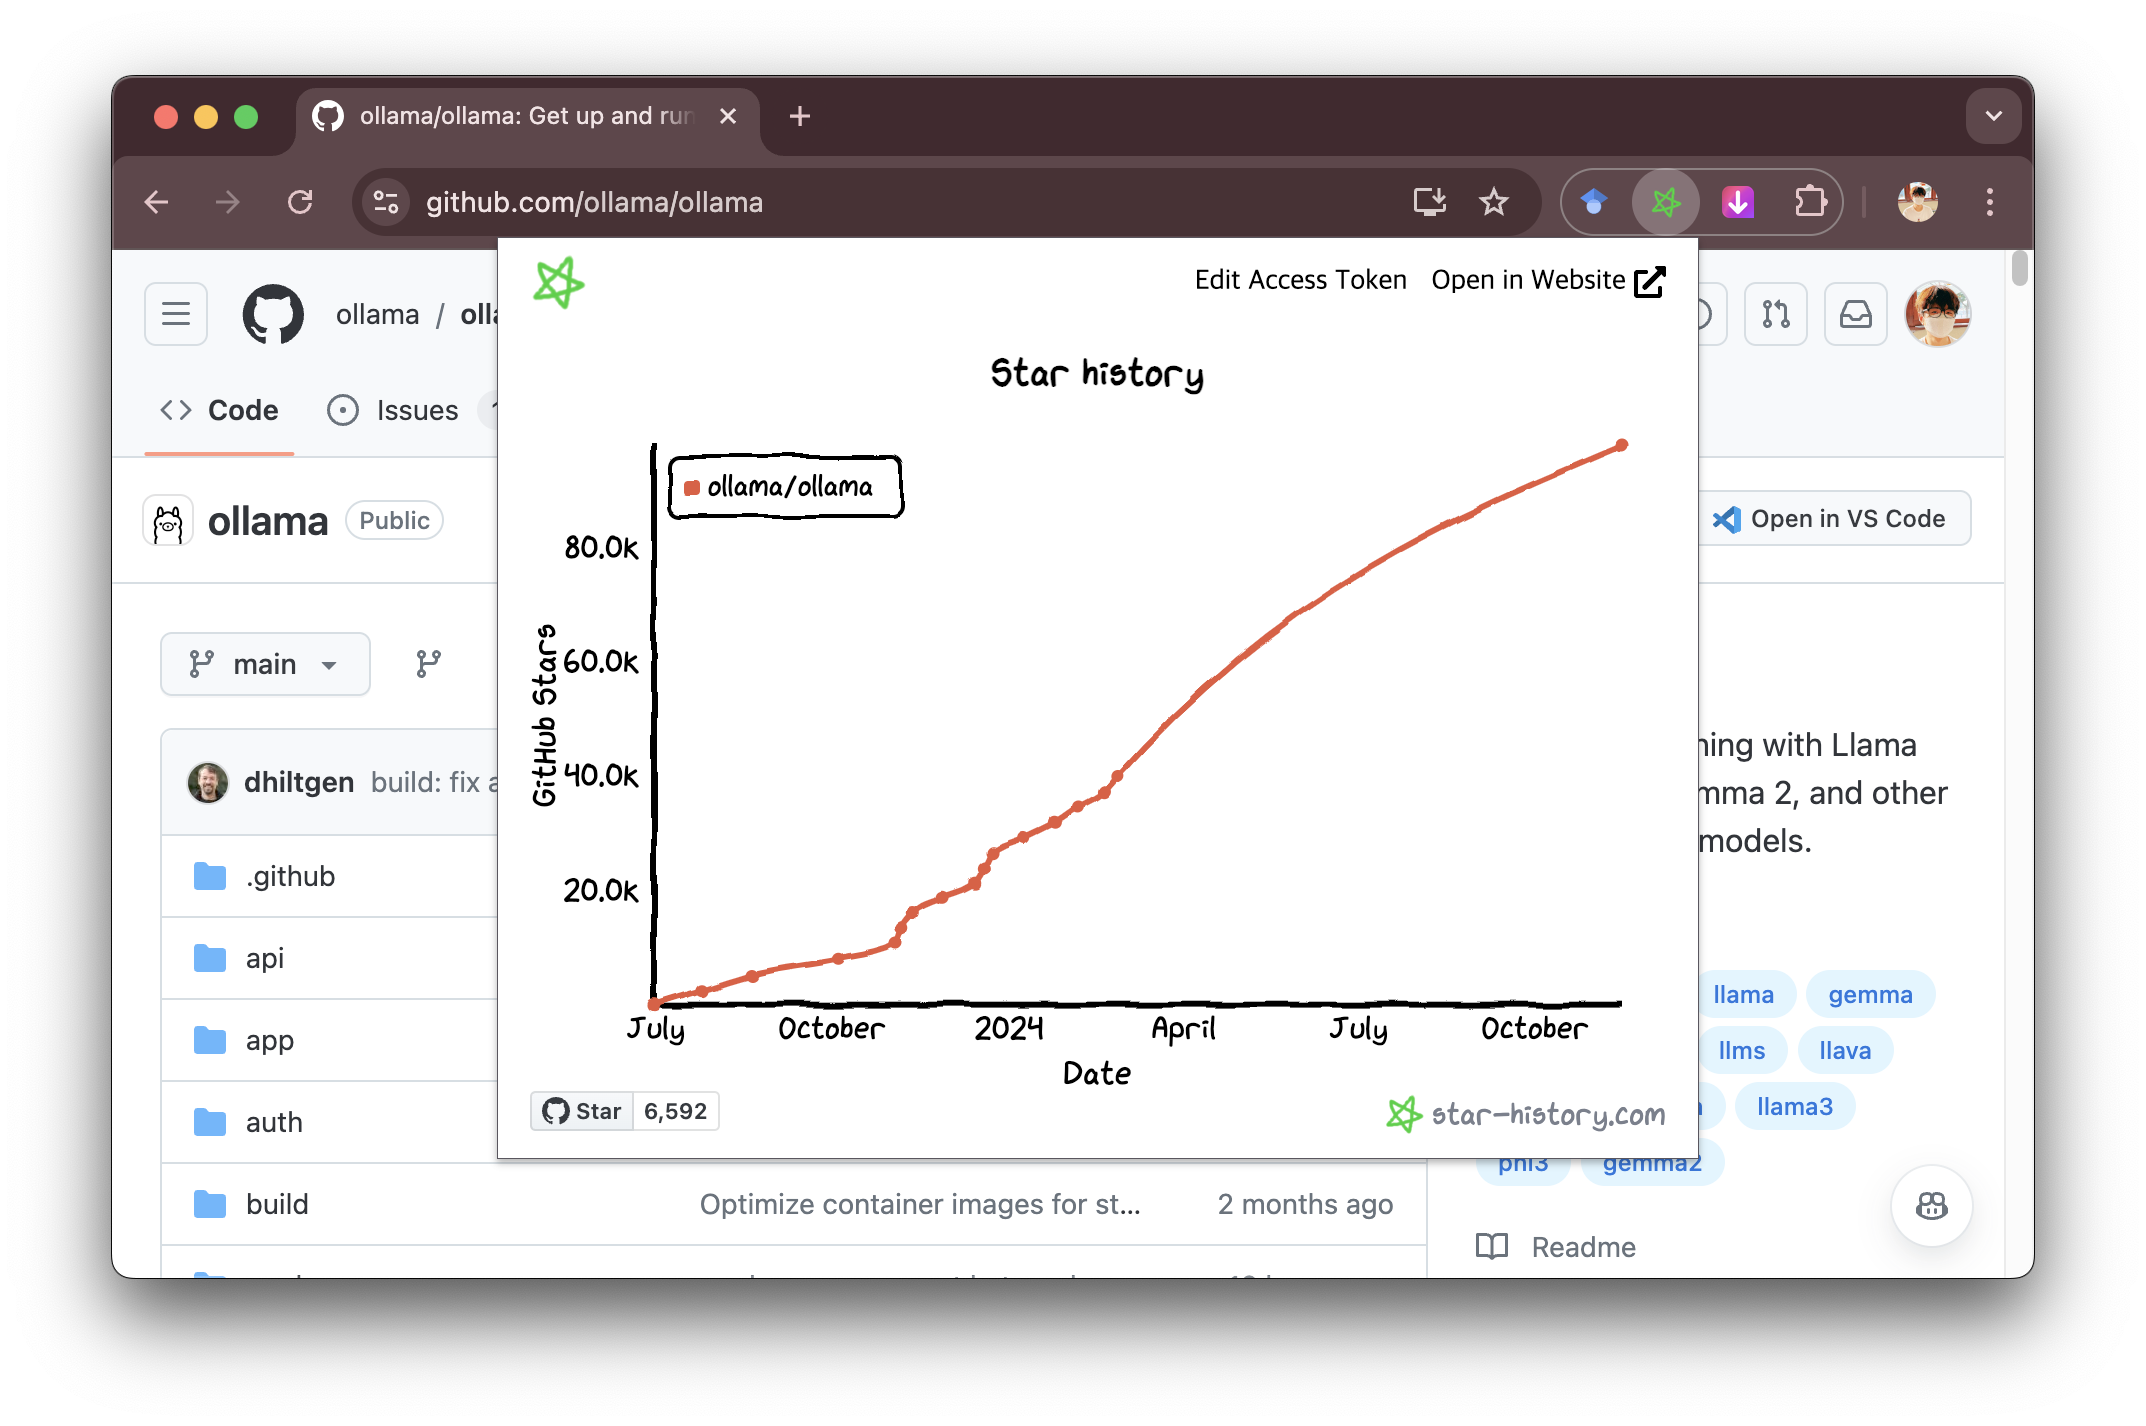Open the GitHub inbox notifications icon
This screenshot has height=1426, width=2146.
point(1855,315)
